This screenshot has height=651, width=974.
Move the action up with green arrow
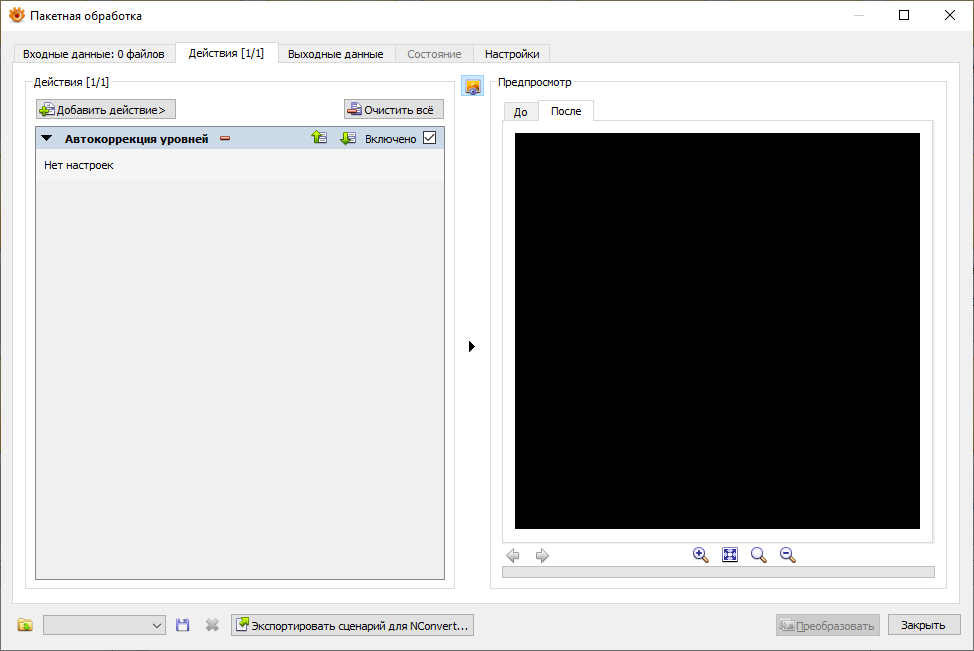(319, 138)
